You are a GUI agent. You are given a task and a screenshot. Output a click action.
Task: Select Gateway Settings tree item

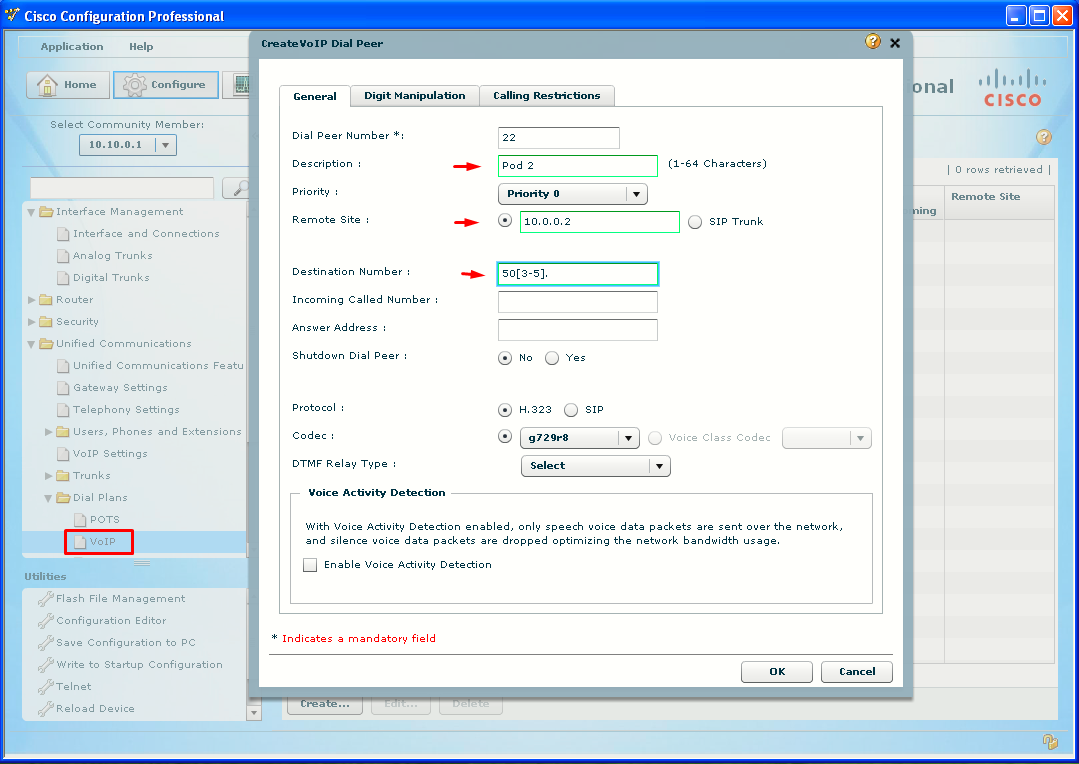tap(120, 388)
